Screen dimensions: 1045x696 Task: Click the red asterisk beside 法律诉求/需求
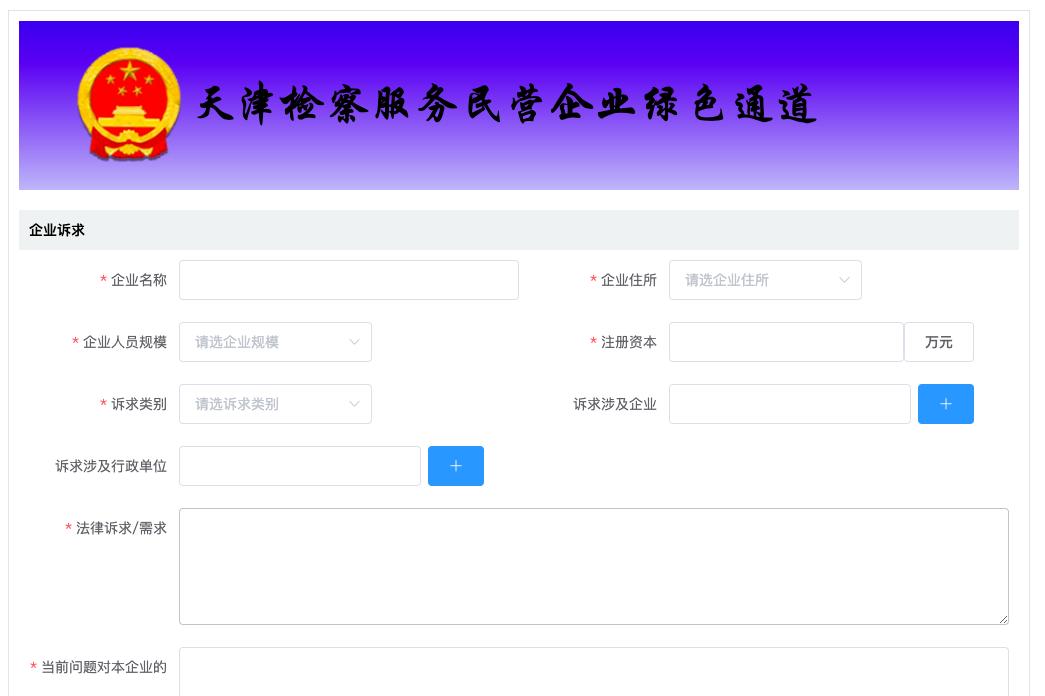[x=67, y=528]
